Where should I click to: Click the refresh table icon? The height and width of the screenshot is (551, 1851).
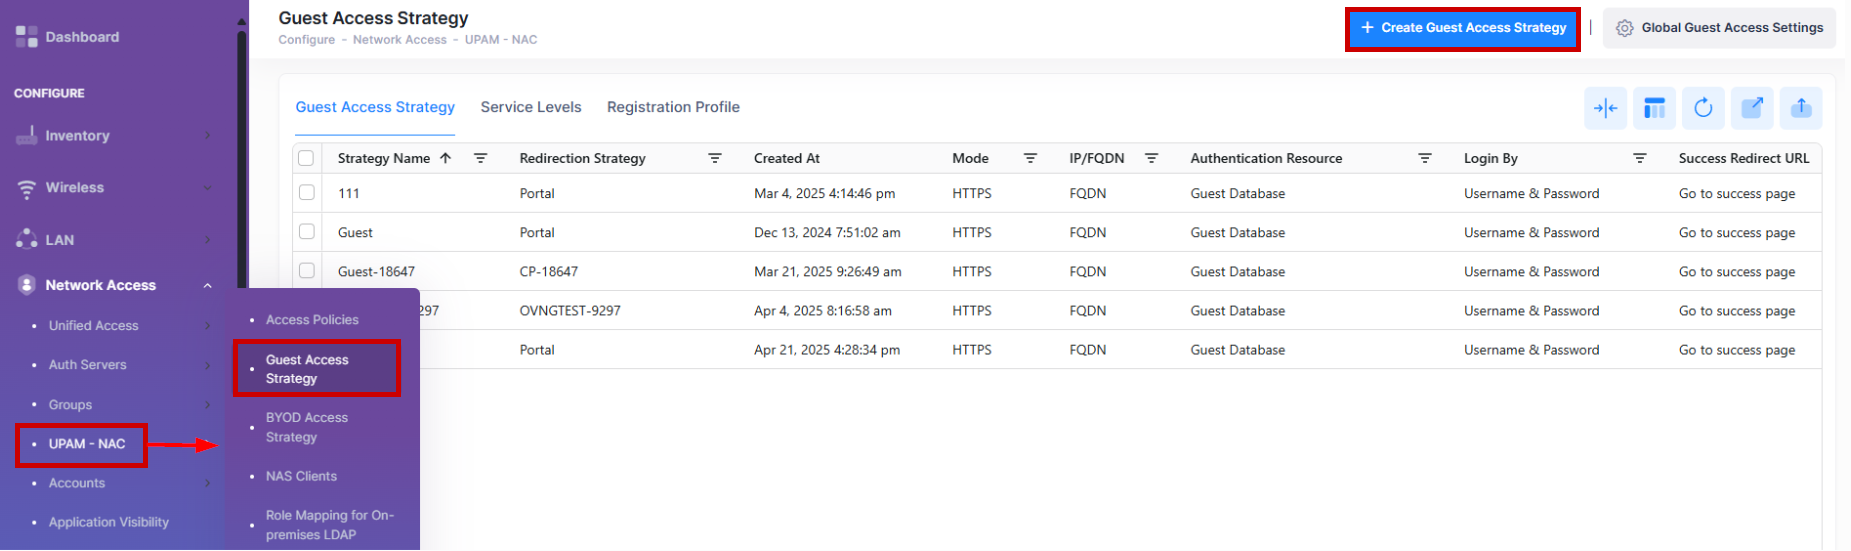pyautogui.click(x=1703, y=108)
